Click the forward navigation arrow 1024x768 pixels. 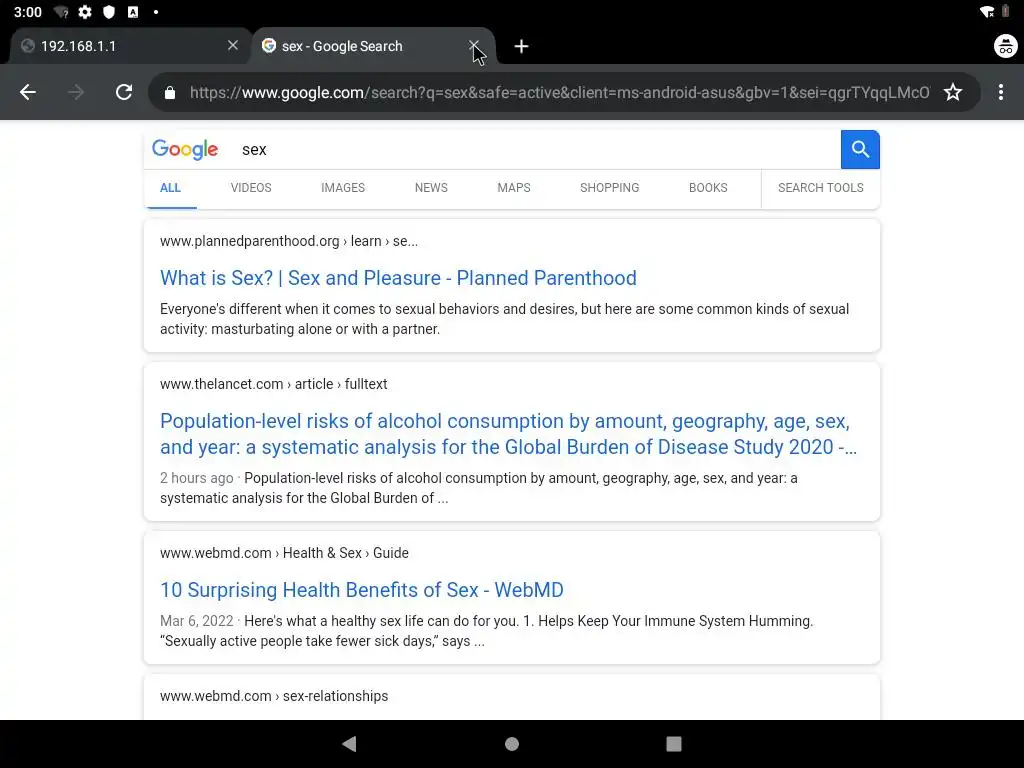click(76, 92)
